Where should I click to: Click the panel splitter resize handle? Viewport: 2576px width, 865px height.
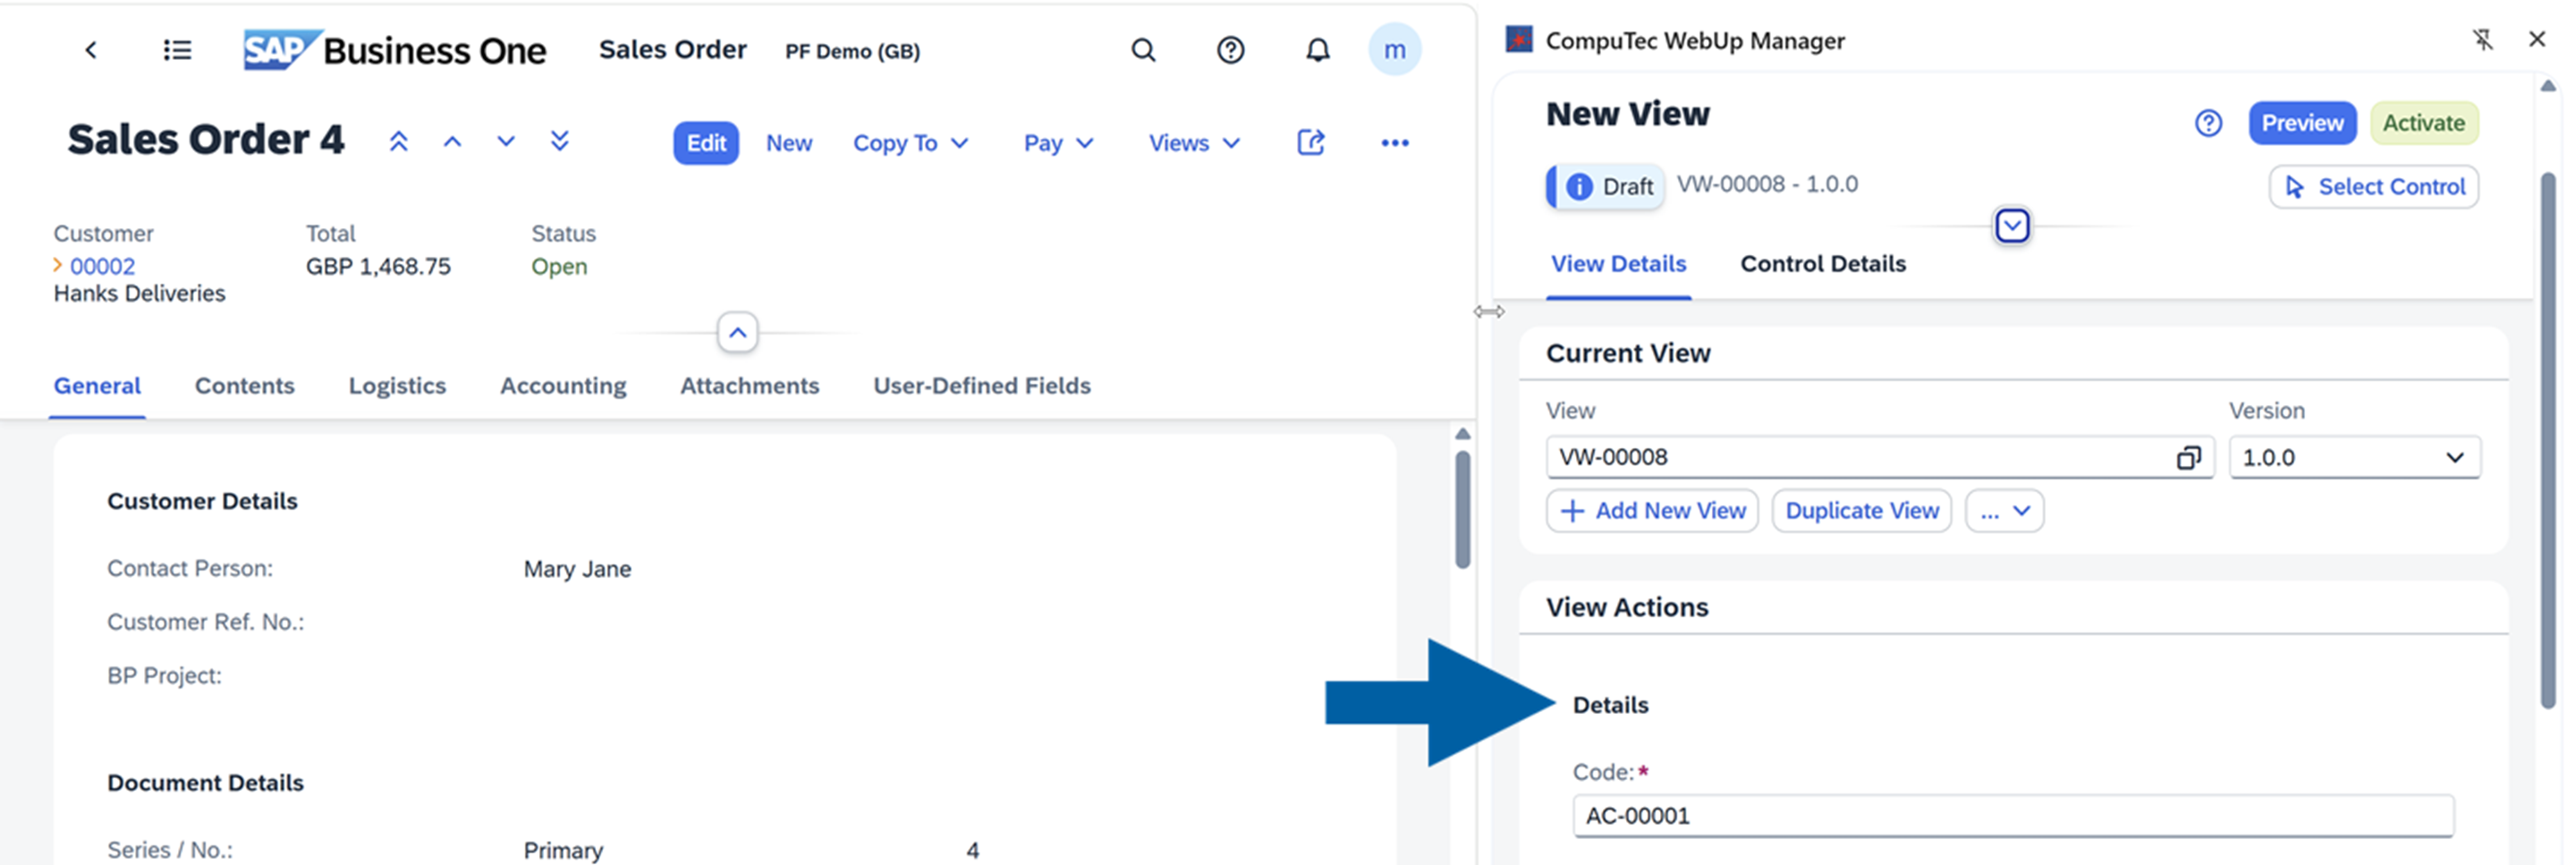(x=1488, y=312)
